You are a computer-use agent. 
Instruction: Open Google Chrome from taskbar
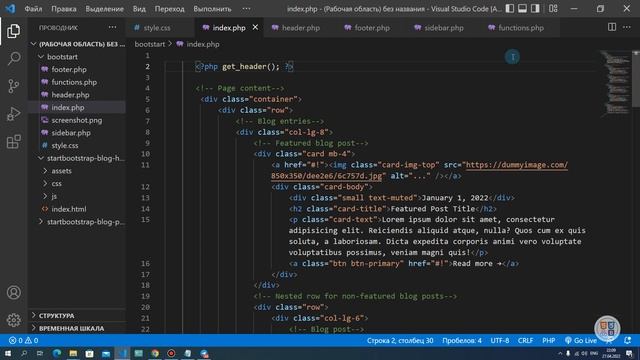pos(155,353)
